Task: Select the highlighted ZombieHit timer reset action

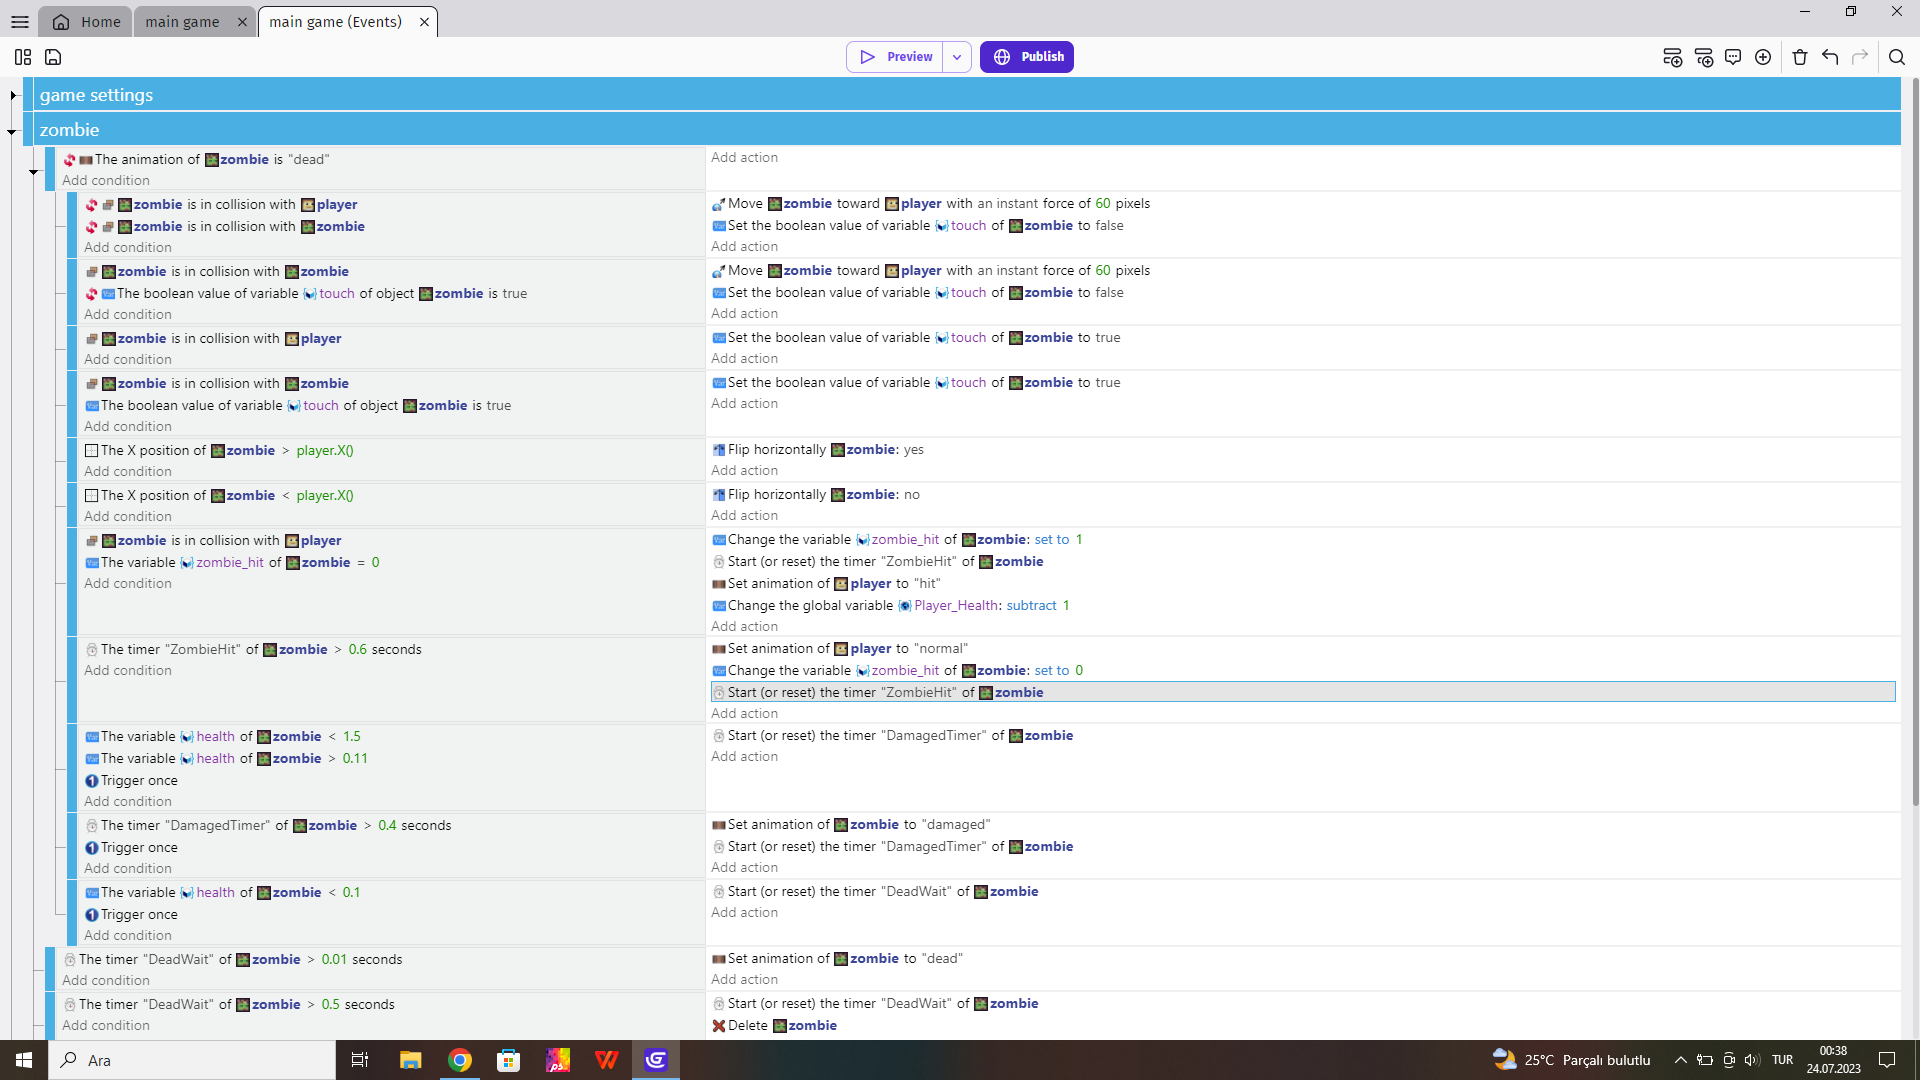Action: (1303, 692)
